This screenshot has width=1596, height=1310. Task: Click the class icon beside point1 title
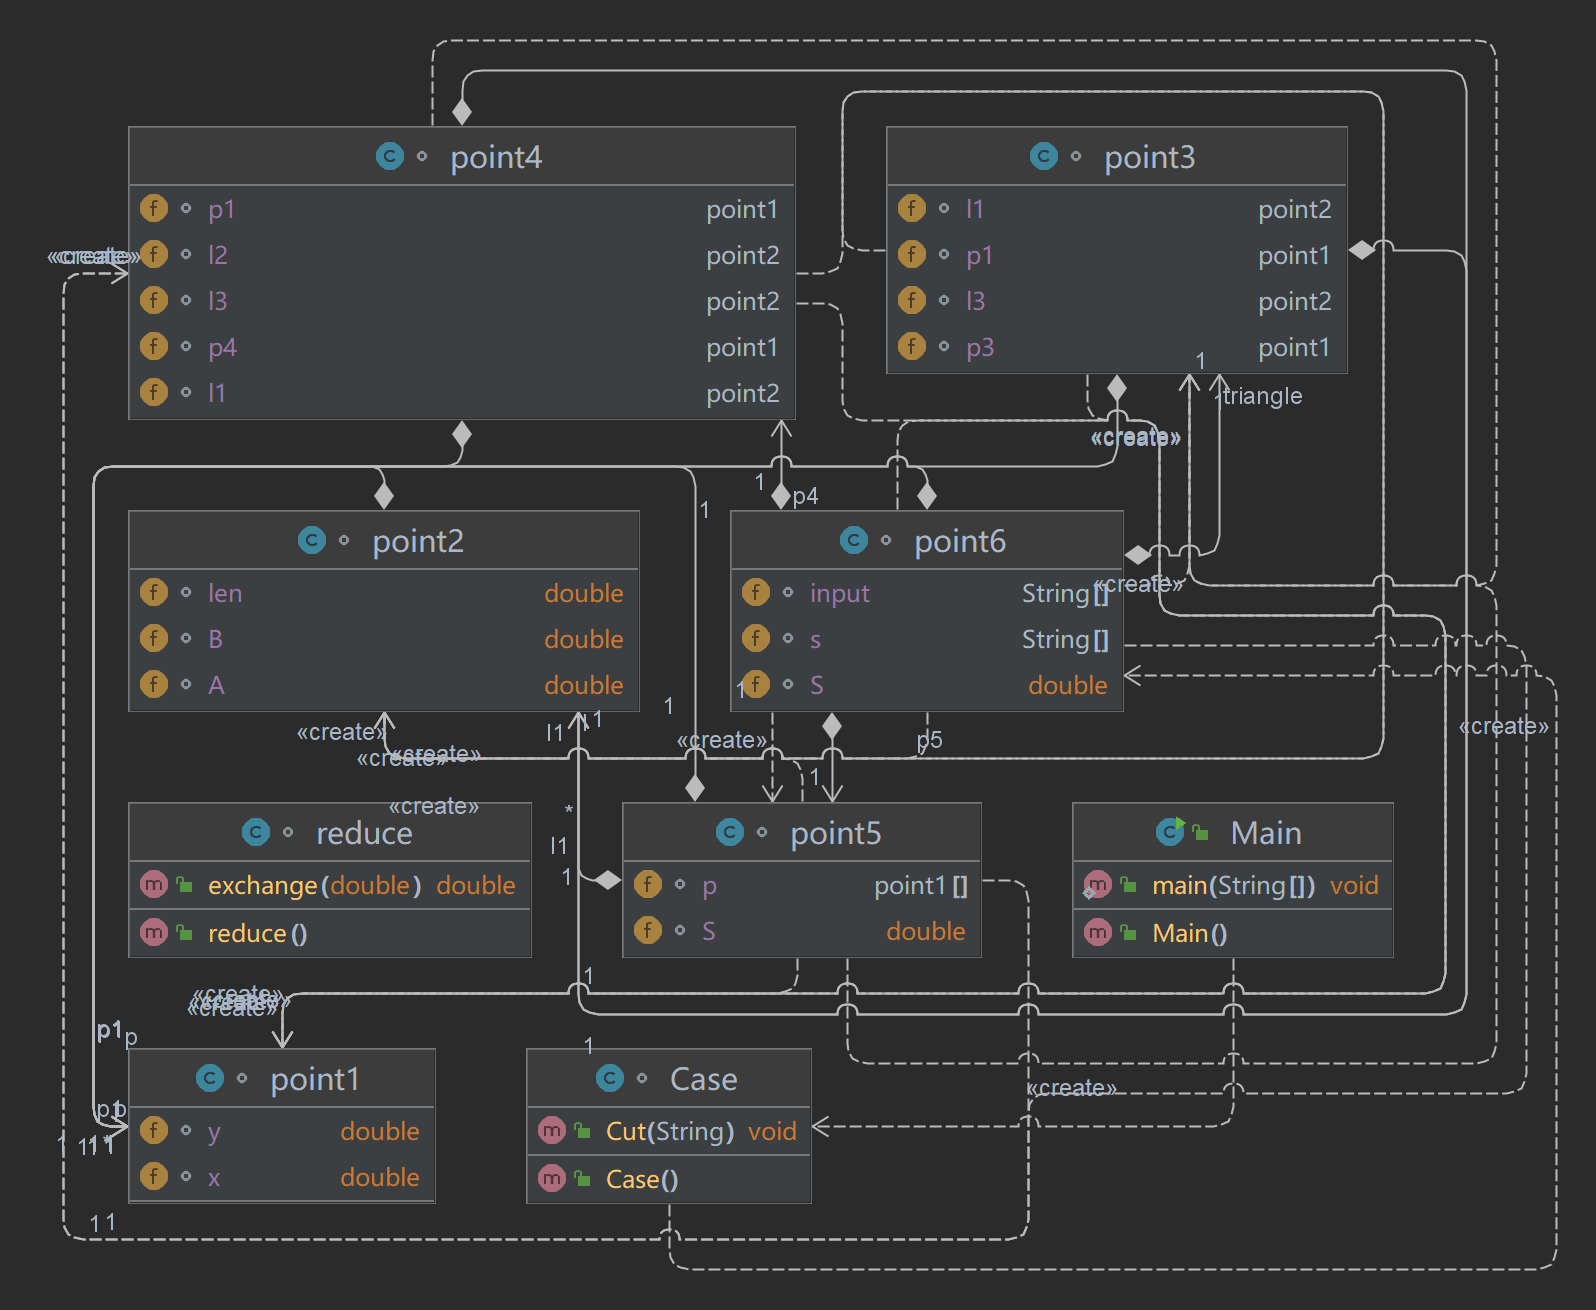pyautogui.click(x=210, y=1078)
